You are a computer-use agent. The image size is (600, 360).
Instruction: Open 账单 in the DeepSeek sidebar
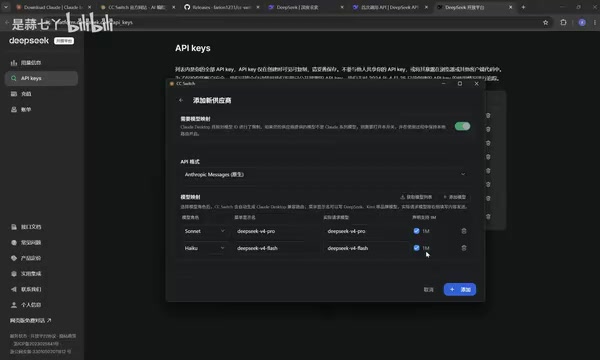41,109
